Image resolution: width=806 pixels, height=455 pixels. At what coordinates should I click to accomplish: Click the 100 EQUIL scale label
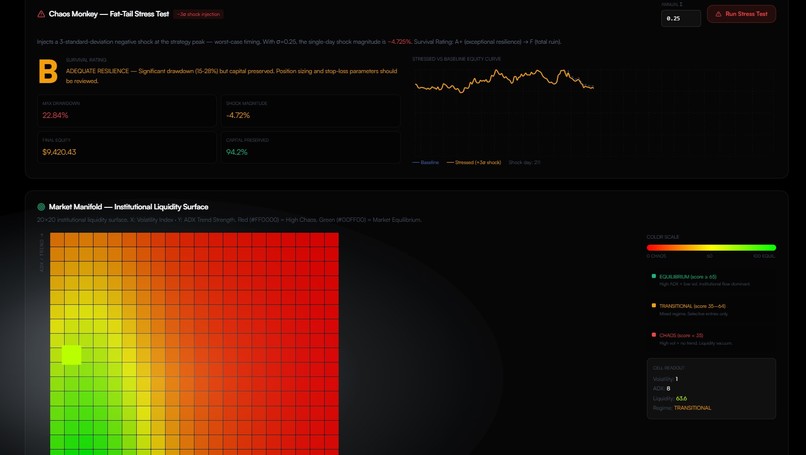click(764, 256)
